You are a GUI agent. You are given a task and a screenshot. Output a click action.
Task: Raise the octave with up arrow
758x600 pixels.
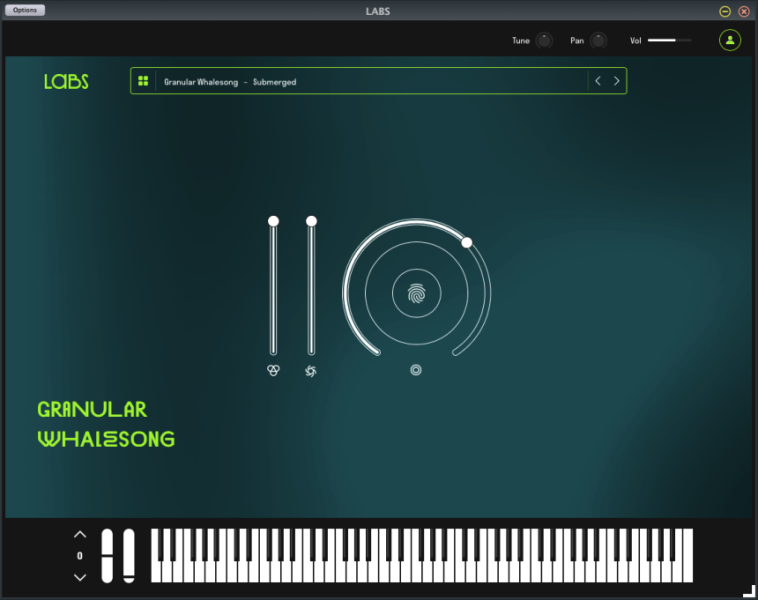point(80,535)
